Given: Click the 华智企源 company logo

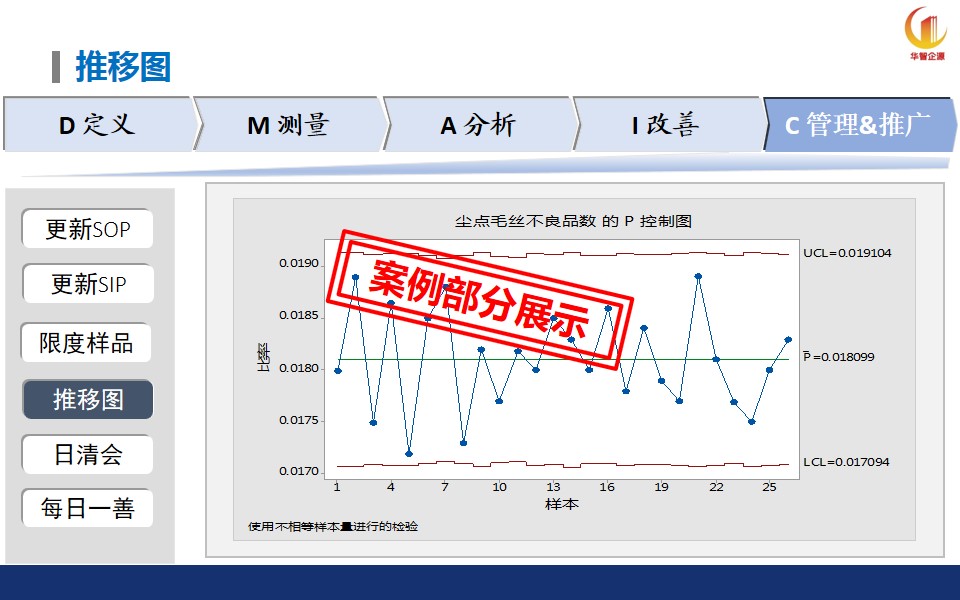Looking at the screenshot, I should [925, 34].
